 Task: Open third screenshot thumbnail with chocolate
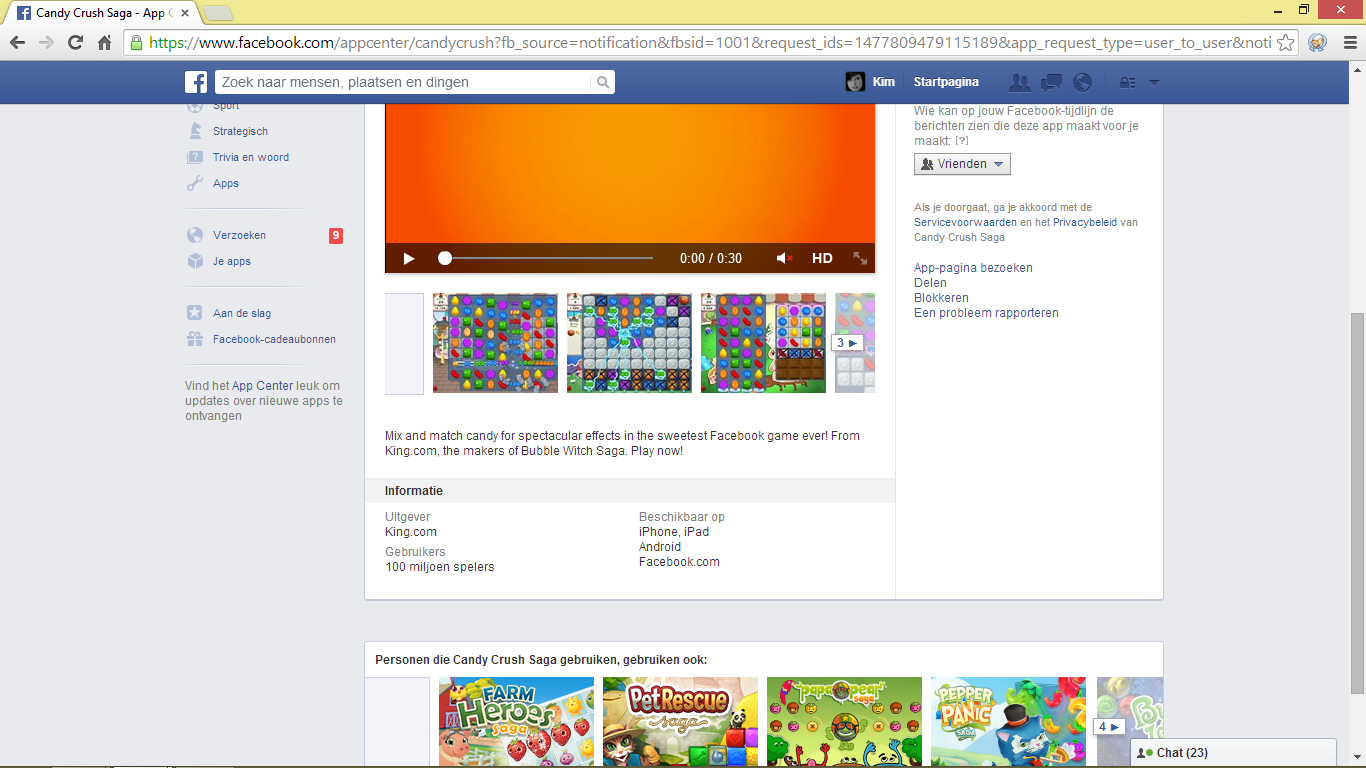tap(763, 343)
